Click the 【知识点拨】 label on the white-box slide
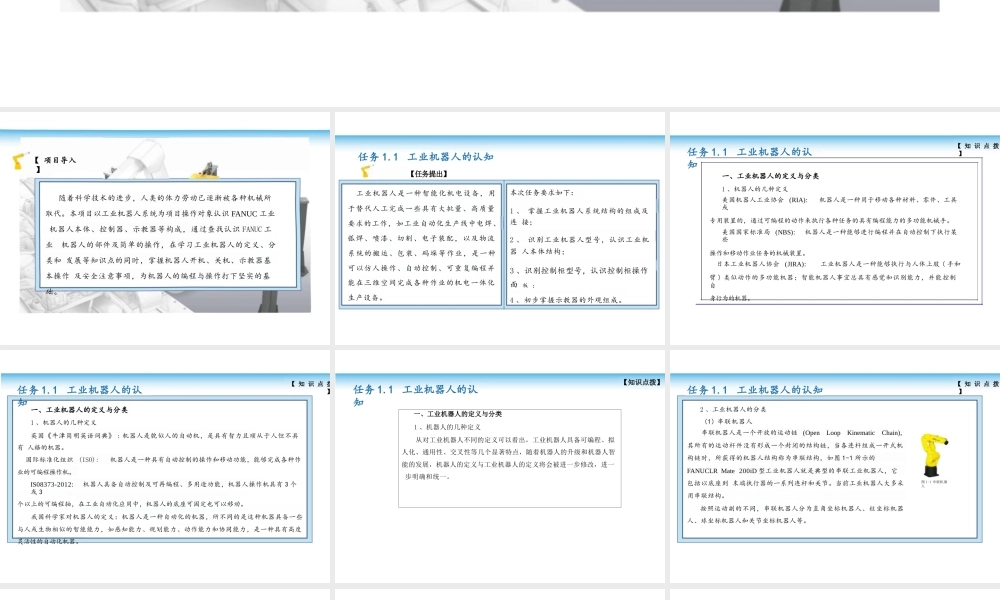 click(642, 382)
